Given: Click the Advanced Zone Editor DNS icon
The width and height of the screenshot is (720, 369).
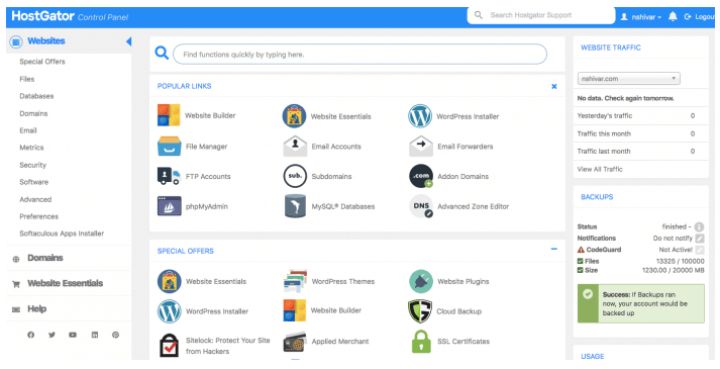Looking at the screenshot, I should pyautogui.click(x=421, y=207).
